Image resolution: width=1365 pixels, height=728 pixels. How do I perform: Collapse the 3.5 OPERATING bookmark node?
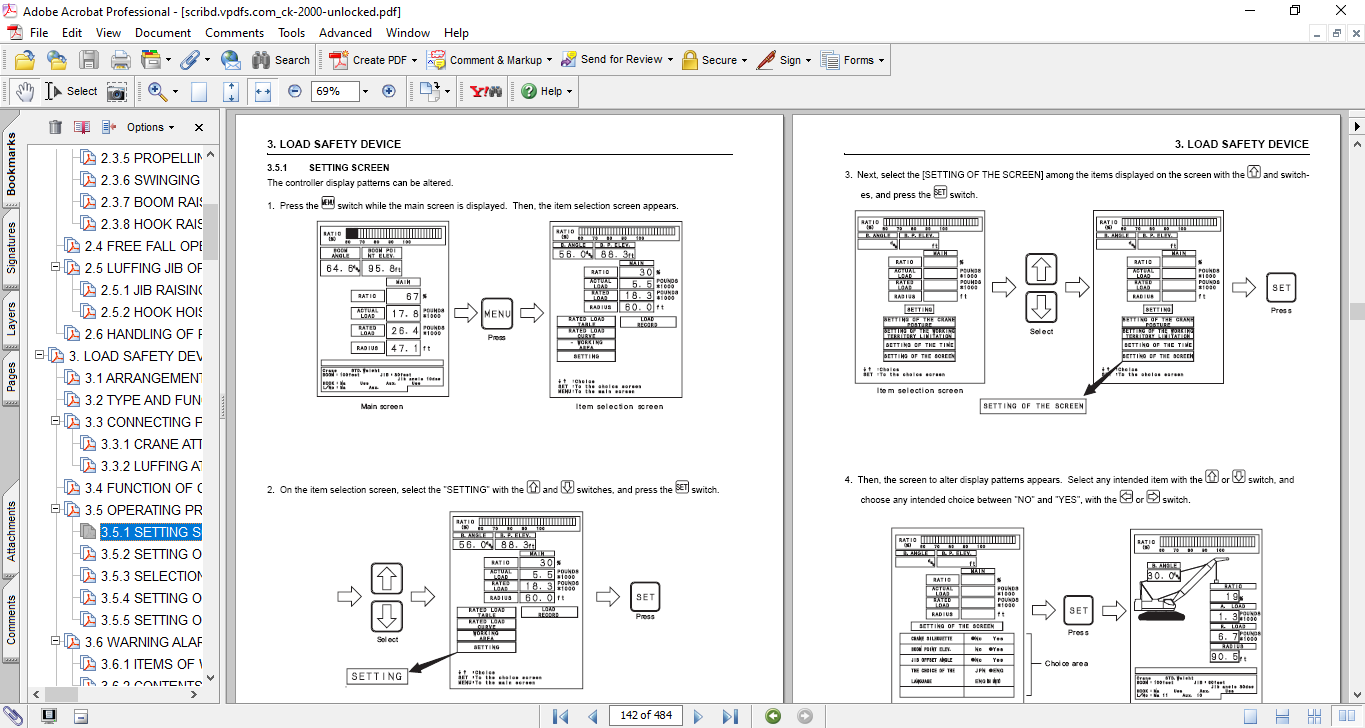(x=56, y=510)
